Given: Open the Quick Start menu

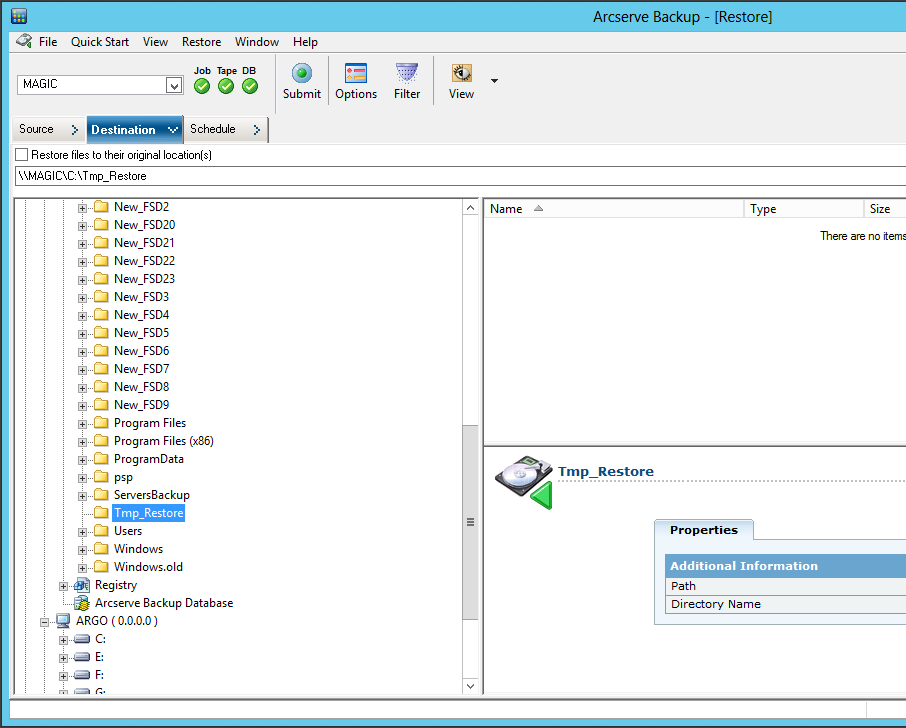Looking at the screenshot, I should 100,42.
